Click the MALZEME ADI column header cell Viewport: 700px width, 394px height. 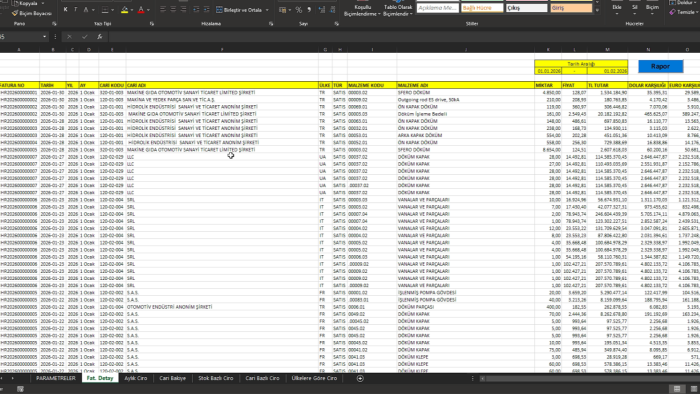(466, 85)
